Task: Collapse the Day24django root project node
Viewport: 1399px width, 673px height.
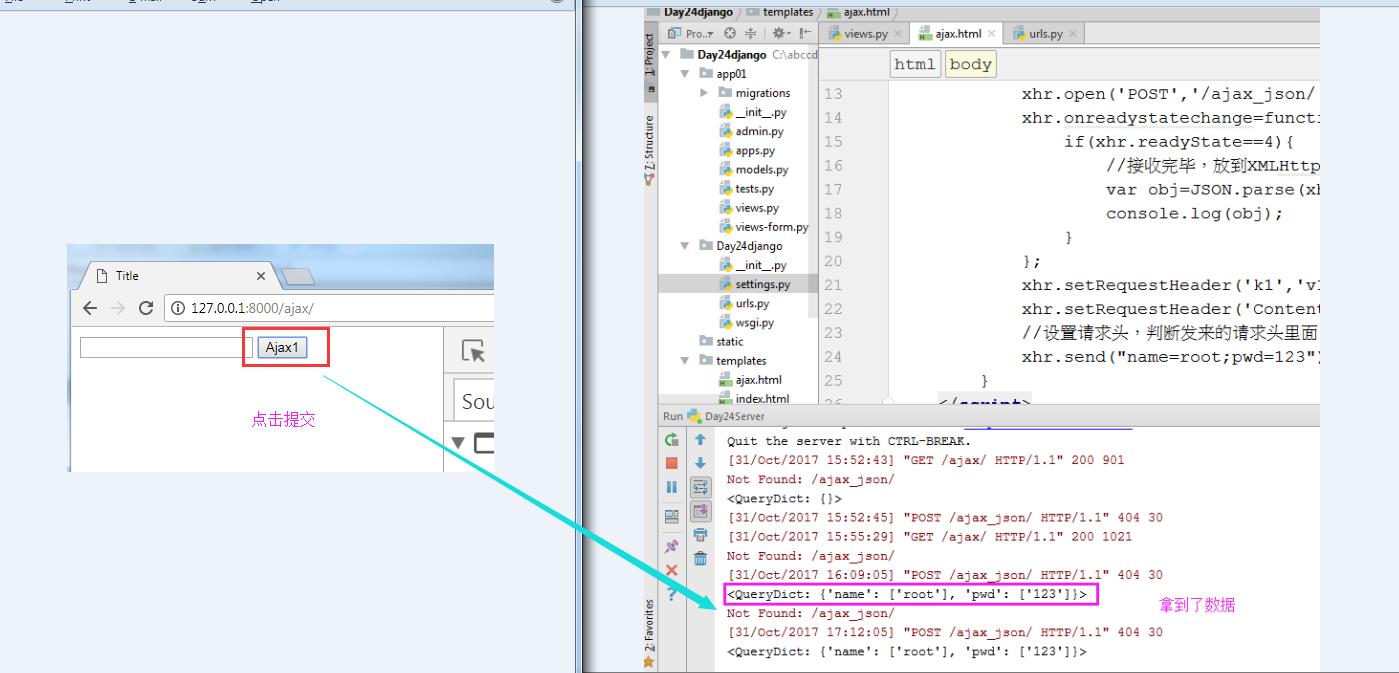Action: click(x=666, y=54)
